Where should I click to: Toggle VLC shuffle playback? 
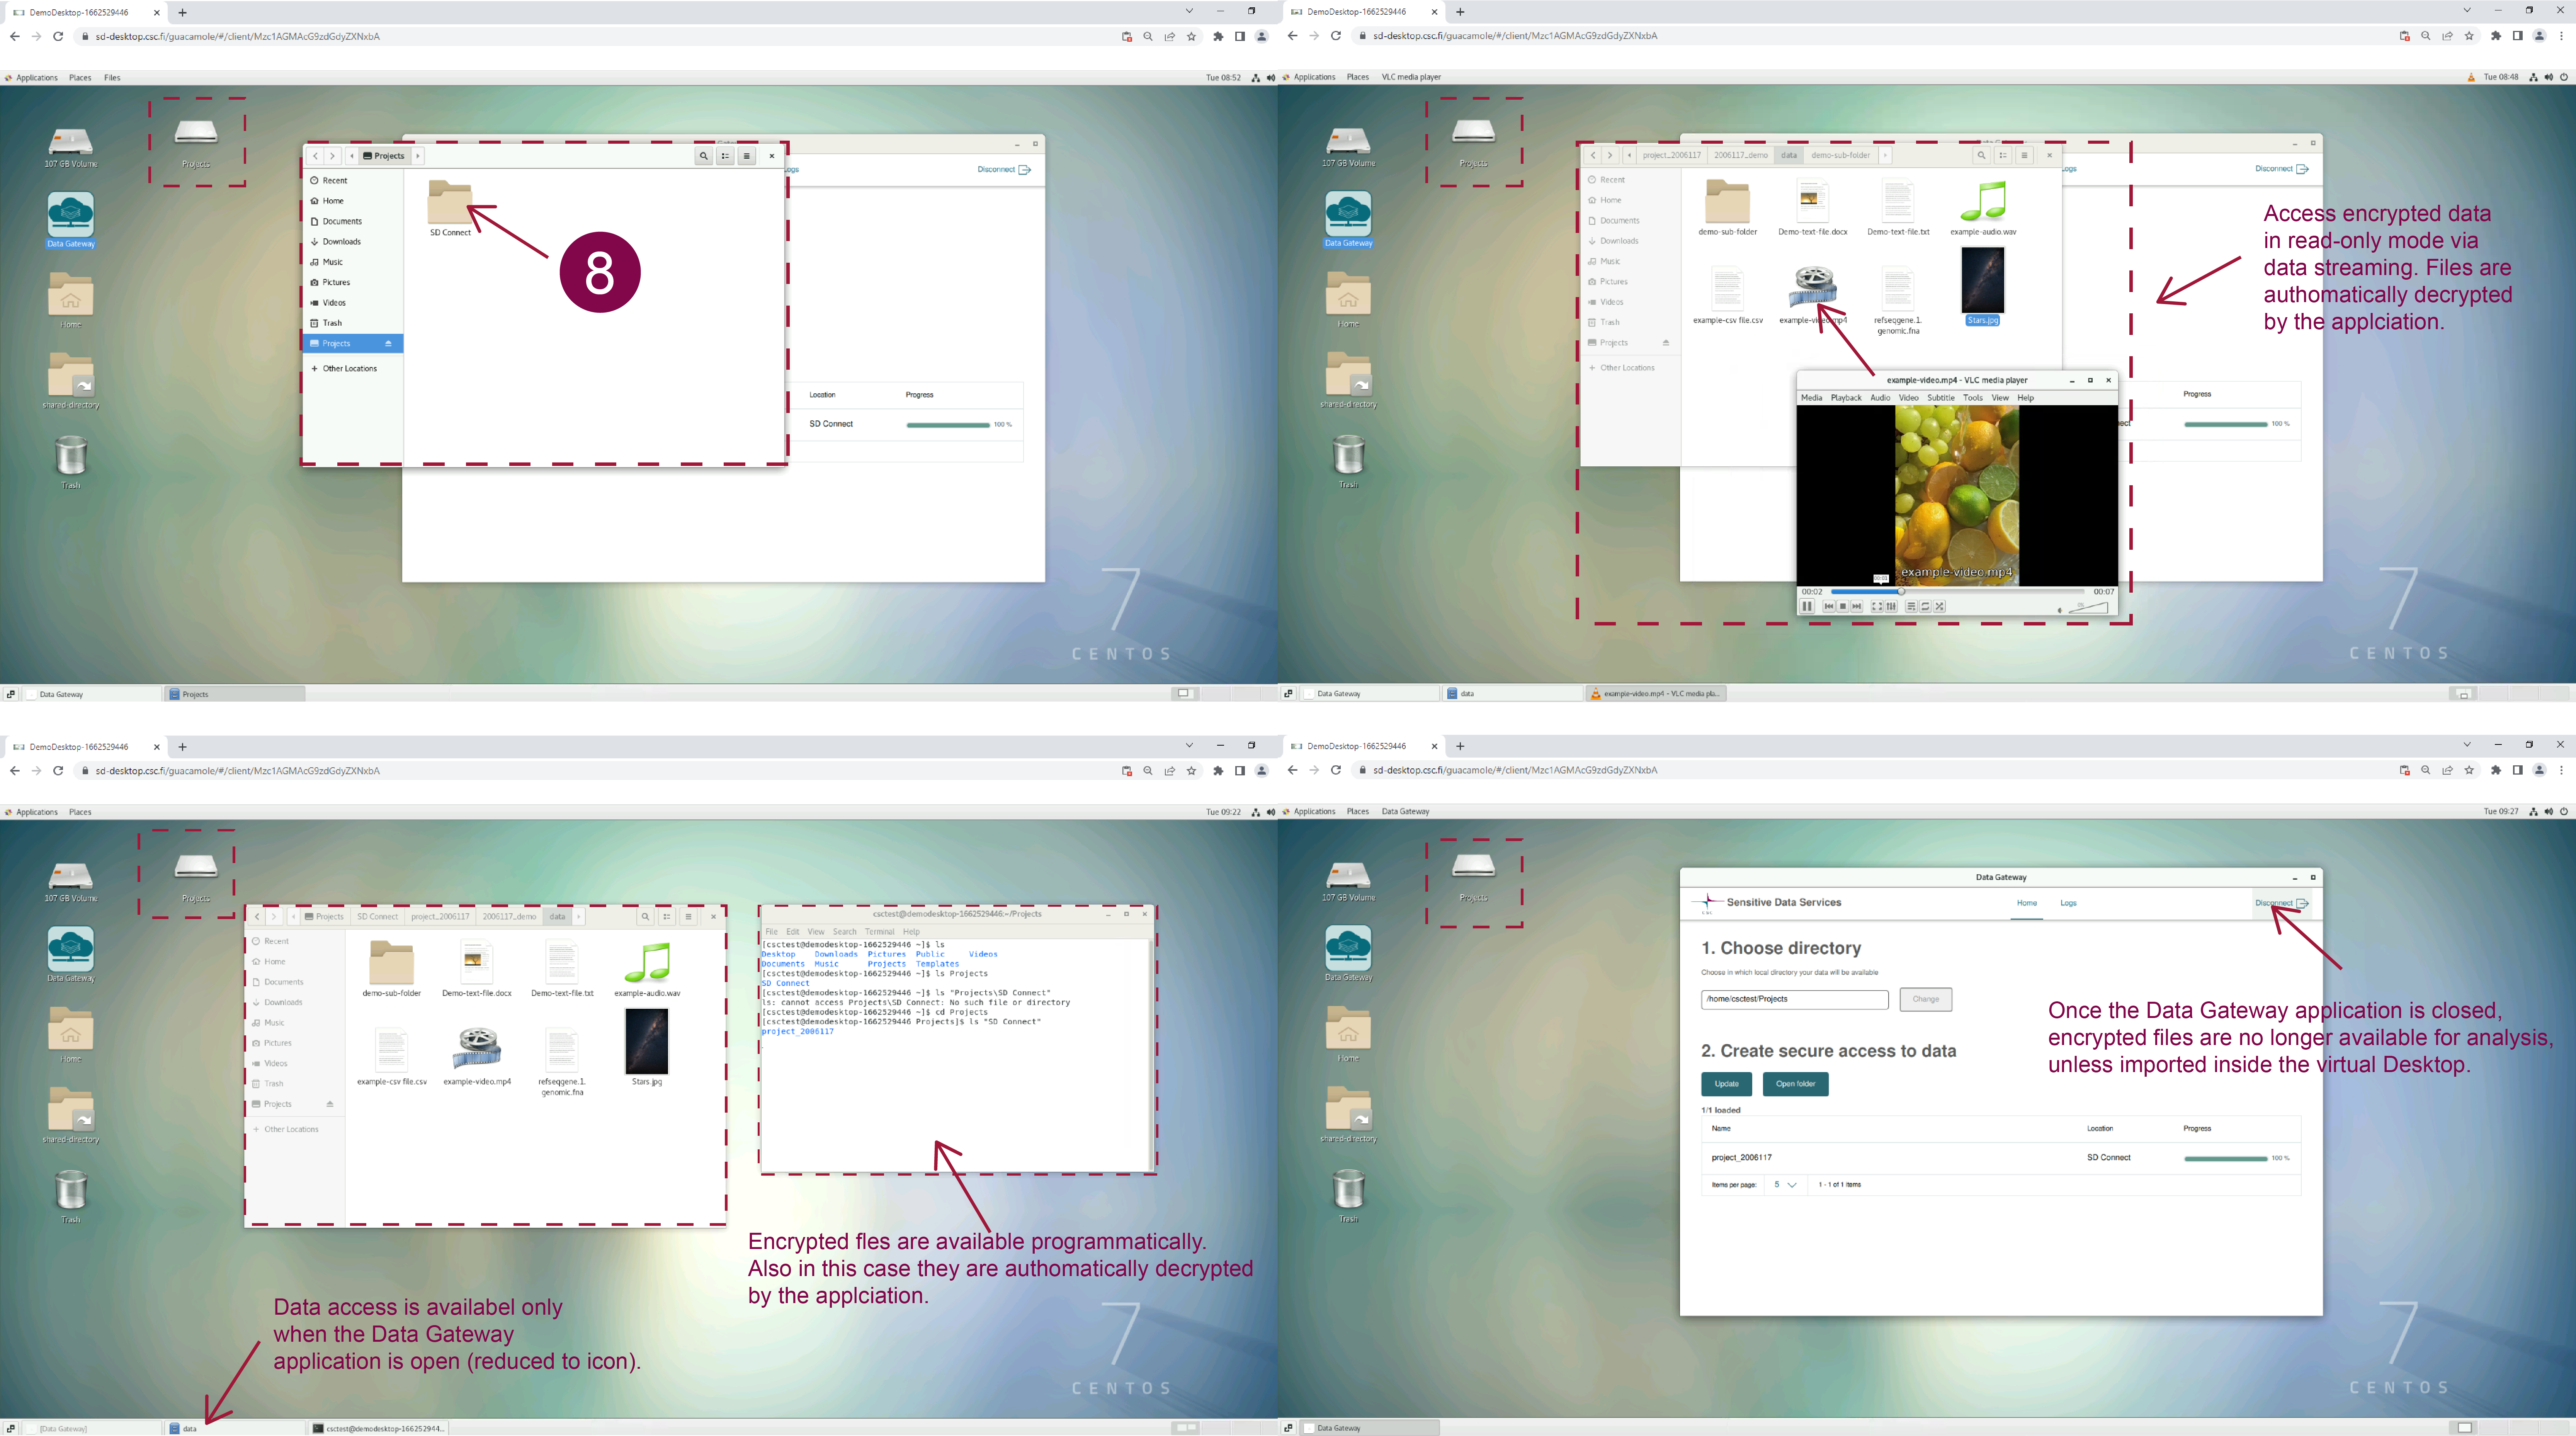1939,606
